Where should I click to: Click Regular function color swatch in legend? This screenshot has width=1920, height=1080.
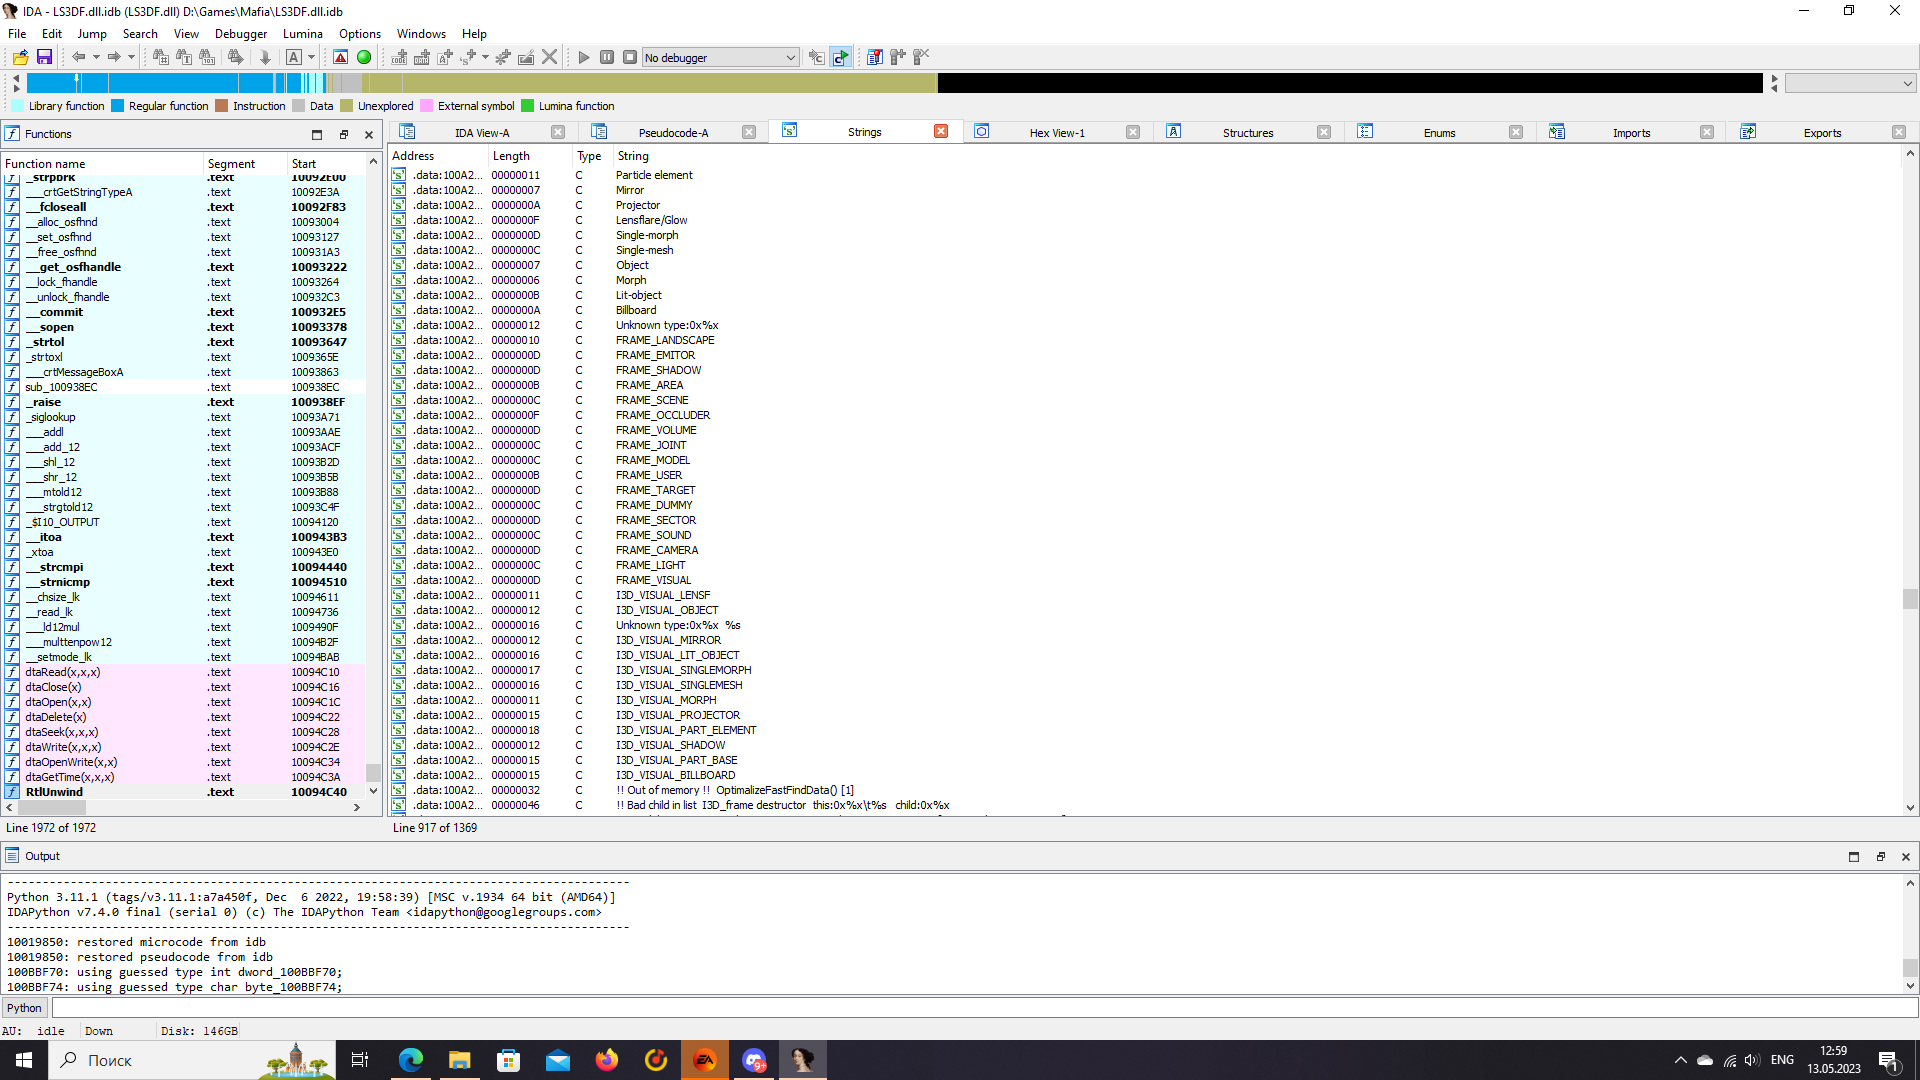[x=118, y=106]
